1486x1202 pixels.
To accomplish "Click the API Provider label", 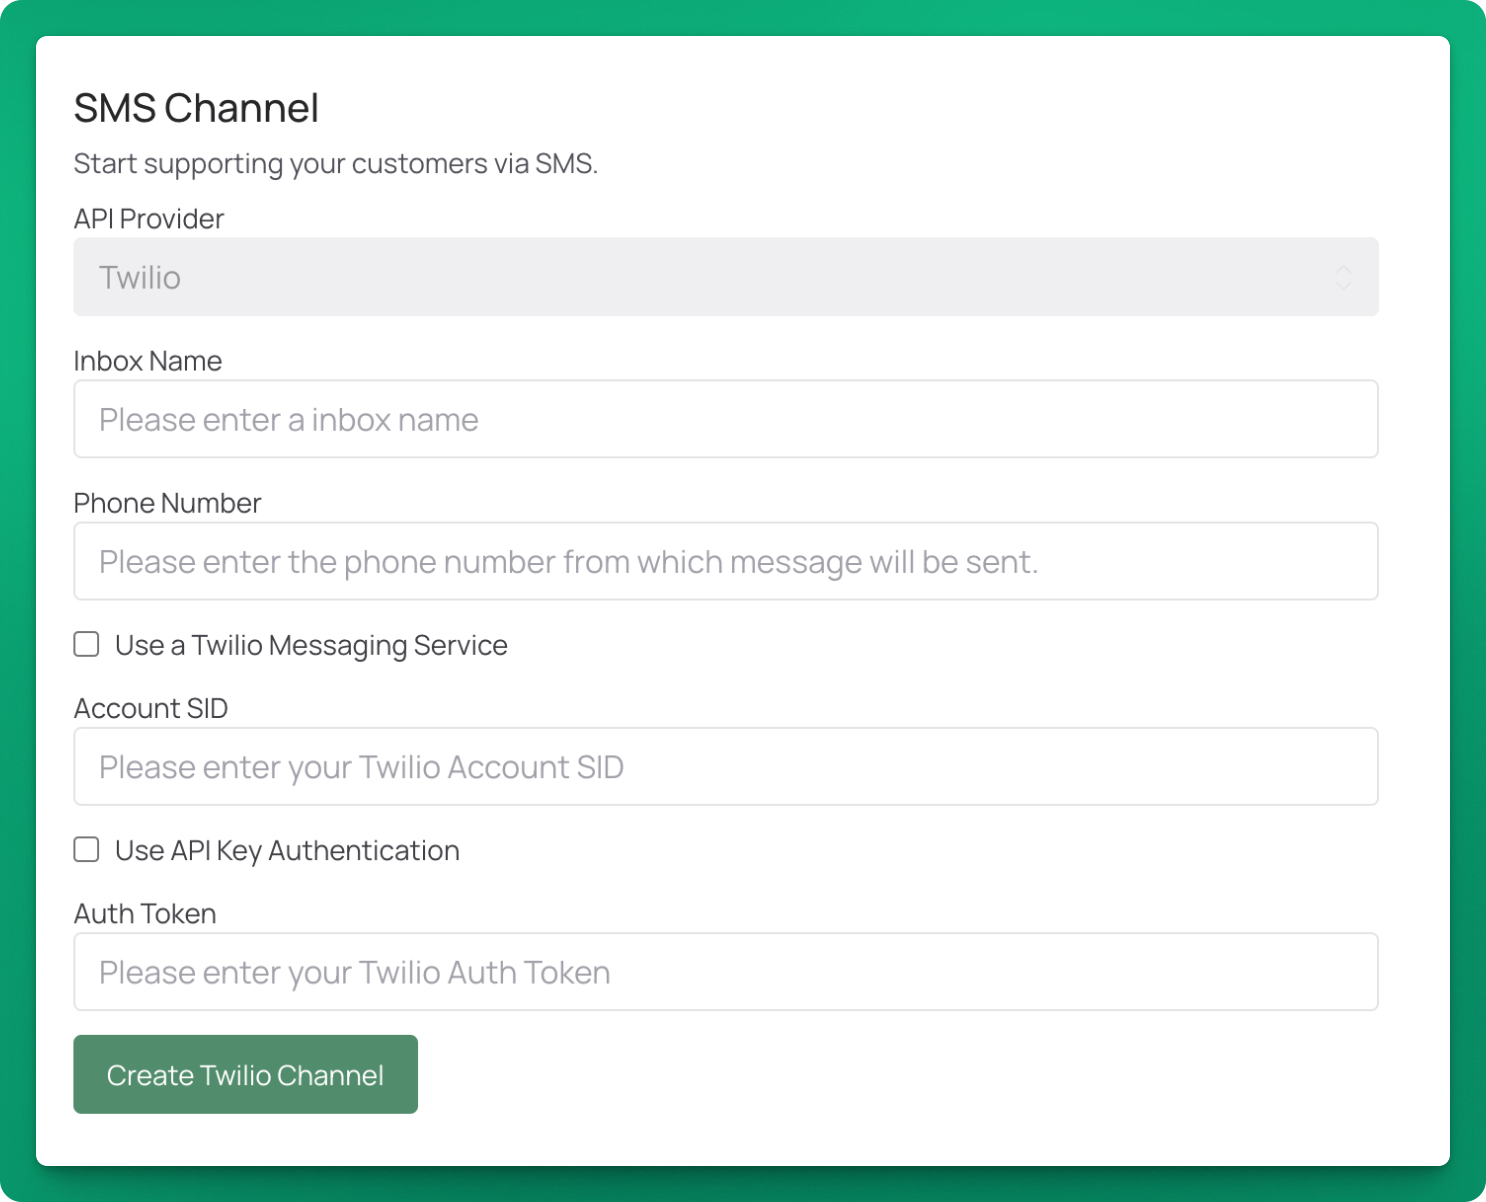I will click(x=149, y=219).
